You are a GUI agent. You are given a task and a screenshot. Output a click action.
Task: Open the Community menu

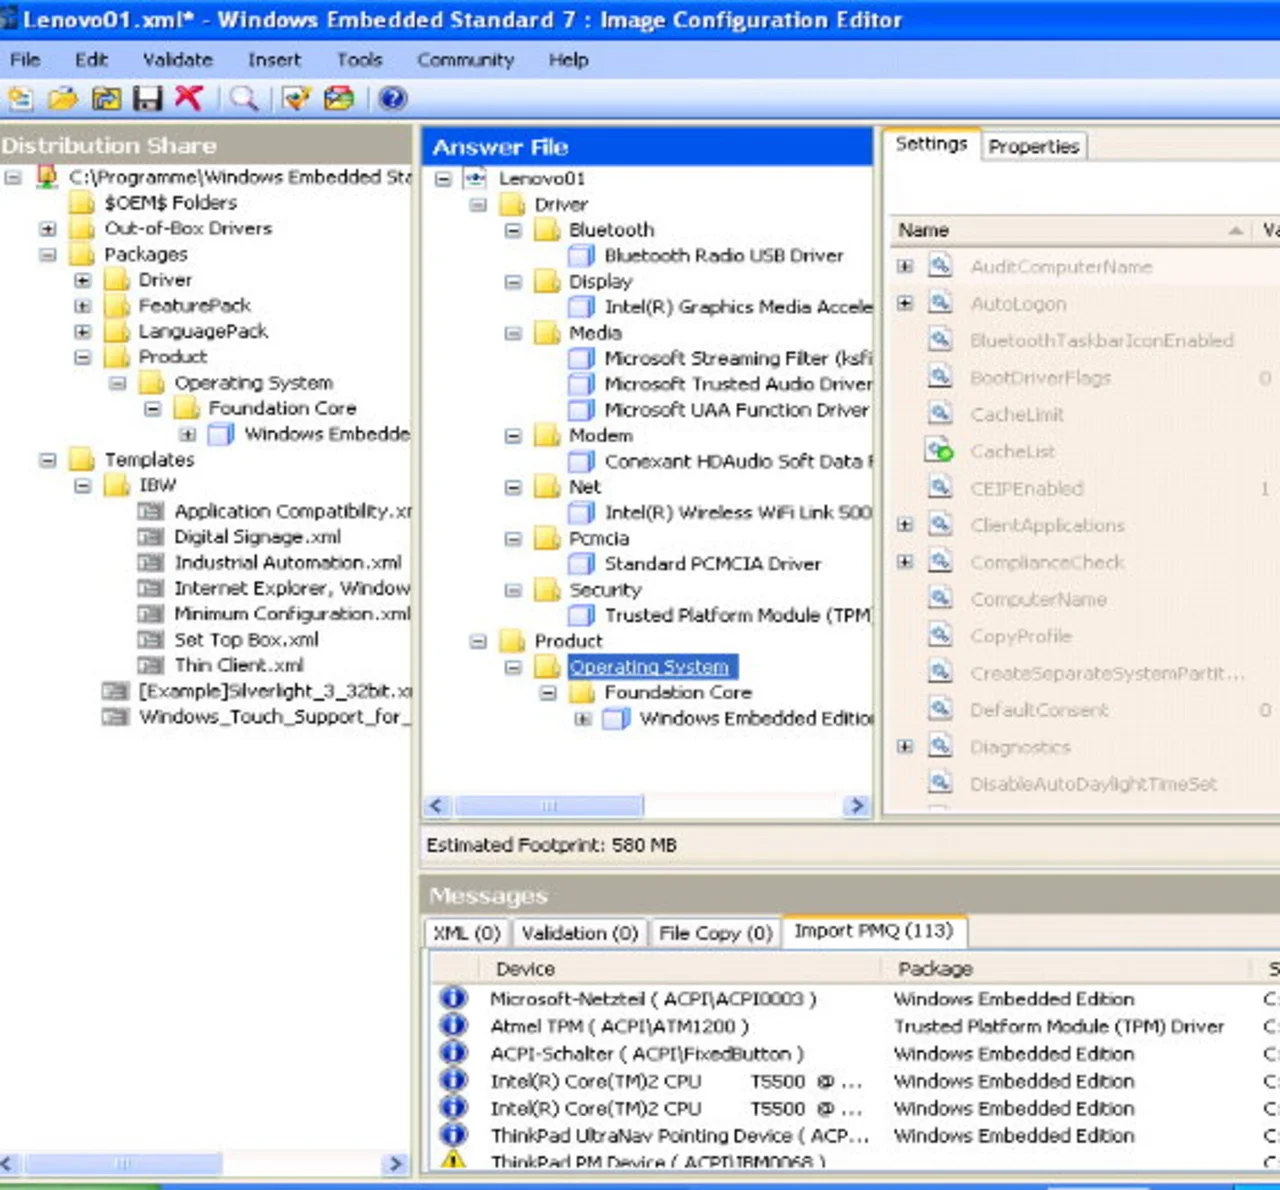click(x=466, y=60)
